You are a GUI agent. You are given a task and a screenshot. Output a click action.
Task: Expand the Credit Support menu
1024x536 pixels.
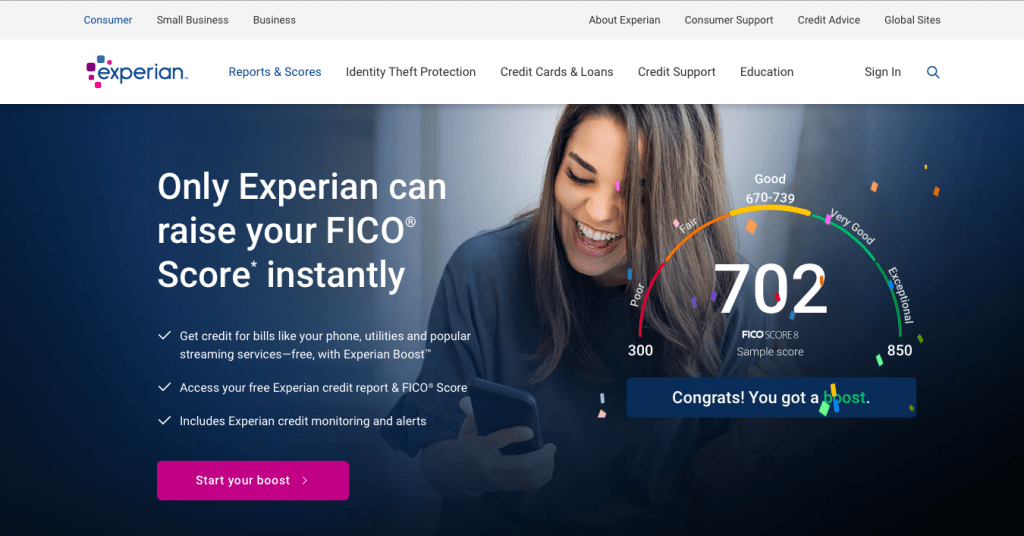[677, 72]
